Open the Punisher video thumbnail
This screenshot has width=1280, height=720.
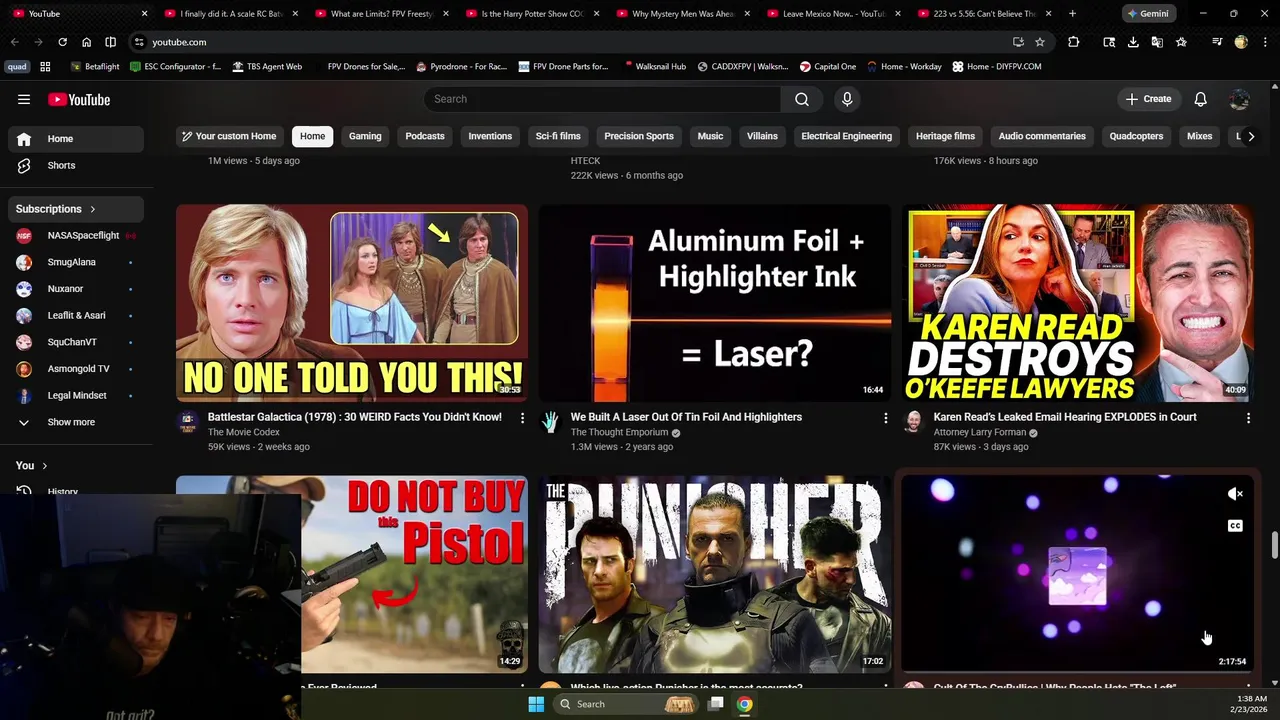[x=715, y=574]
